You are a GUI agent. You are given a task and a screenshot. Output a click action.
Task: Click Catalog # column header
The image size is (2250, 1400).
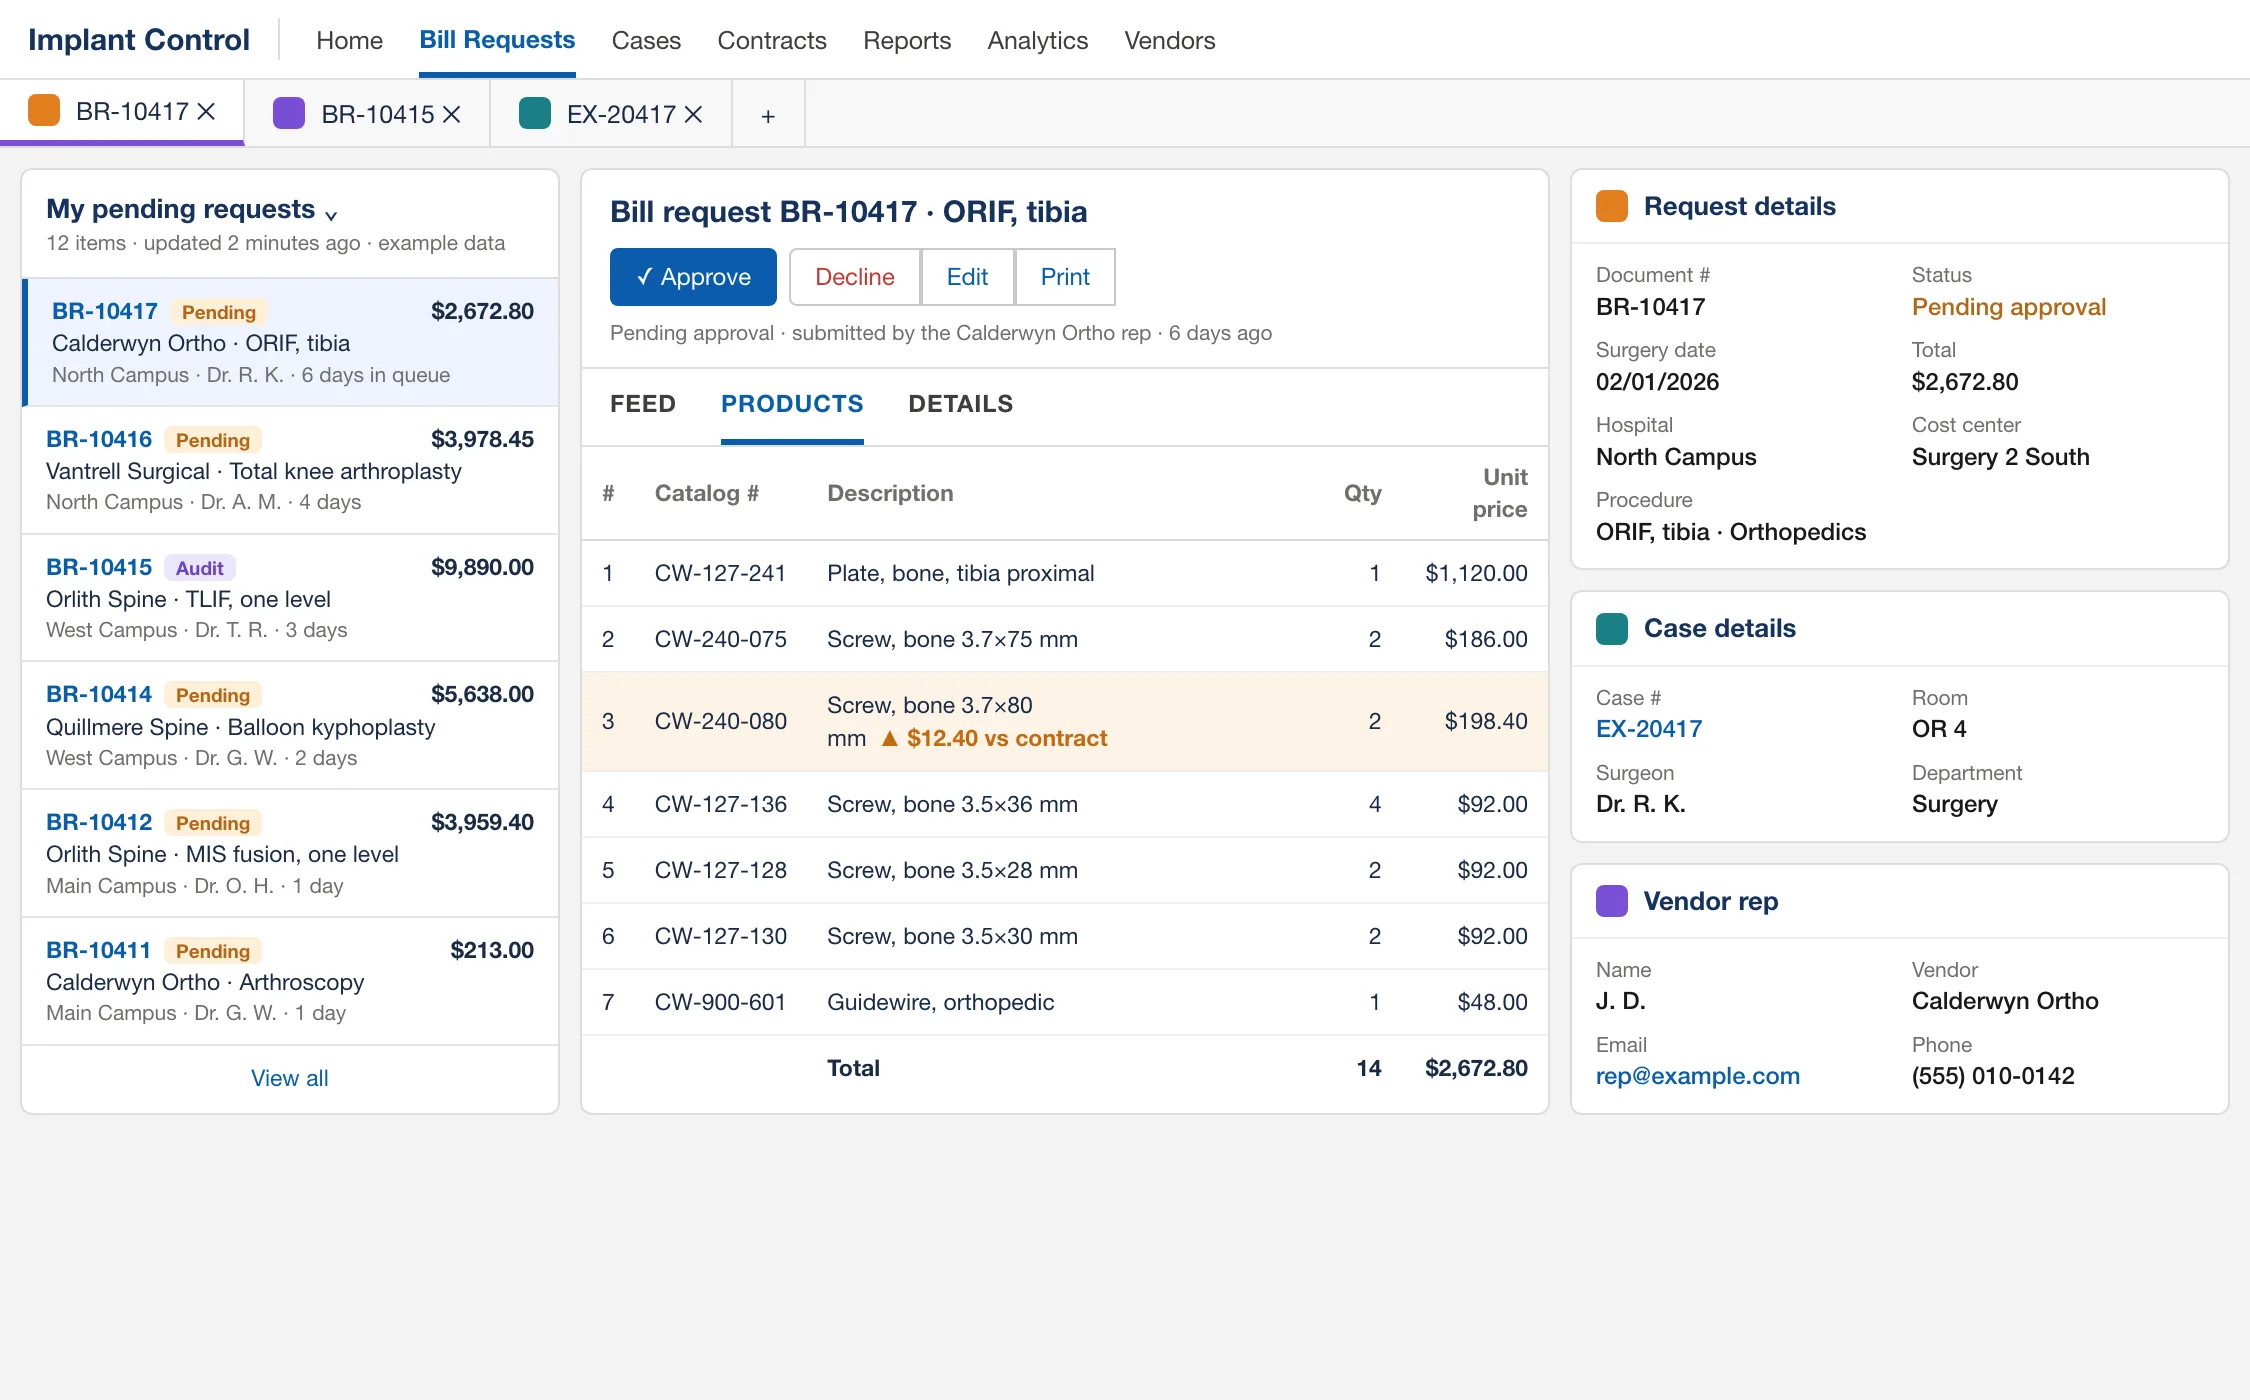[x=707, y=493]
